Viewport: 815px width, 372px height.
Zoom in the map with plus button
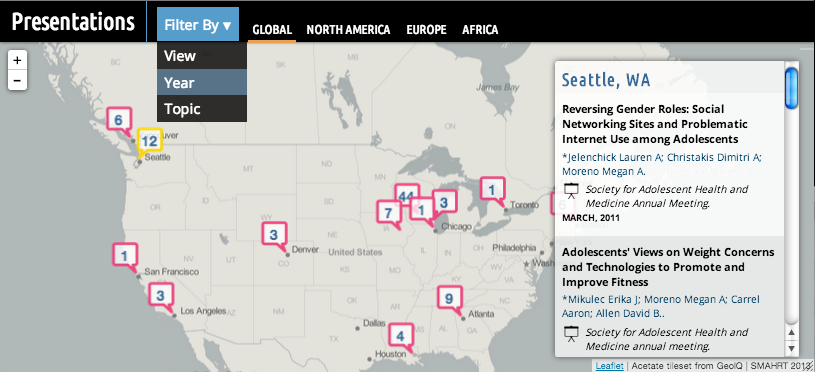[x=17, y=61]
